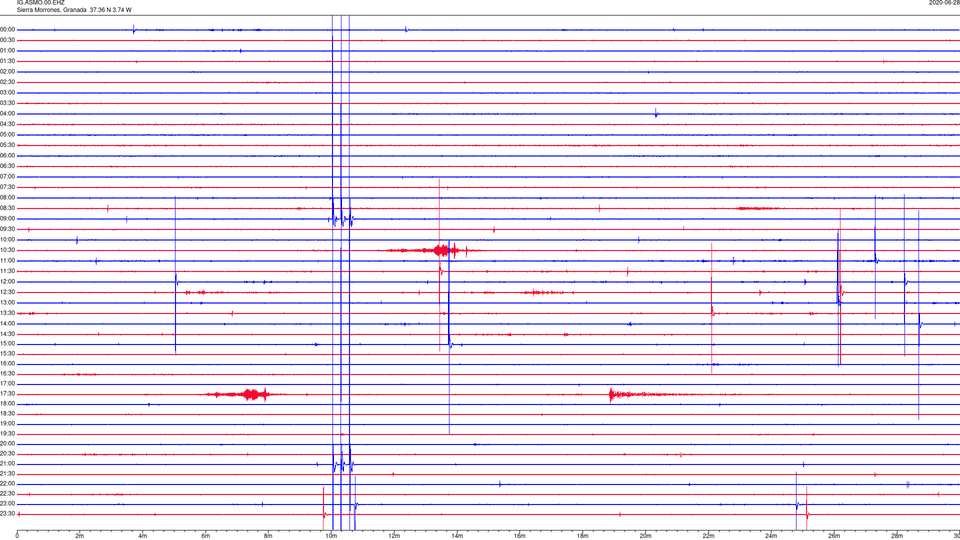Click the 26m axis tick label
Image resolution: width=960 pixels, height=540 pixels.
pyautogui.click(x=834, y=536)
